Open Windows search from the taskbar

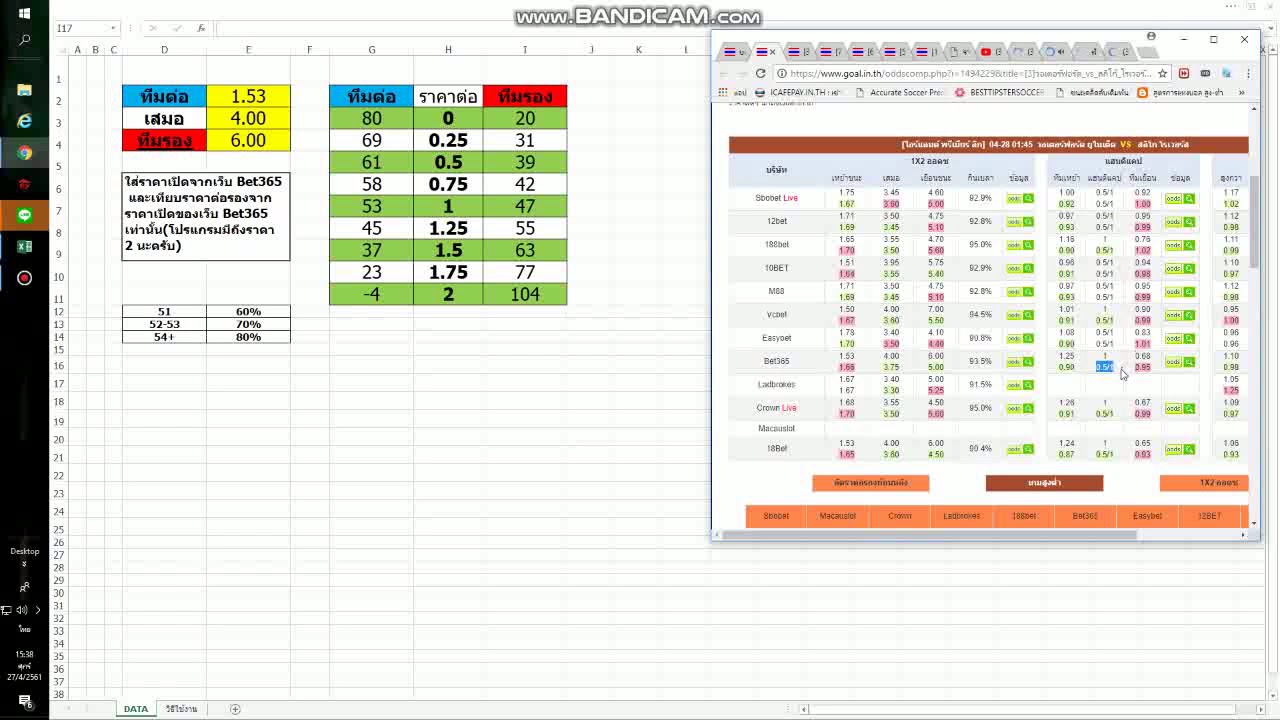tap(24, 41)
